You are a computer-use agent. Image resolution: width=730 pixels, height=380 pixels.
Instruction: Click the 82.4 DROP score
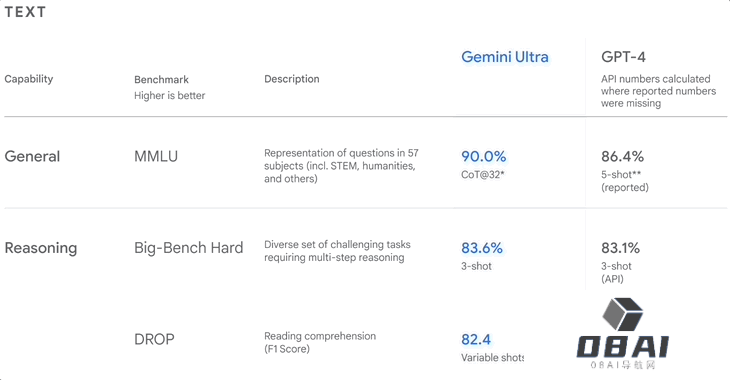point(476,339)
